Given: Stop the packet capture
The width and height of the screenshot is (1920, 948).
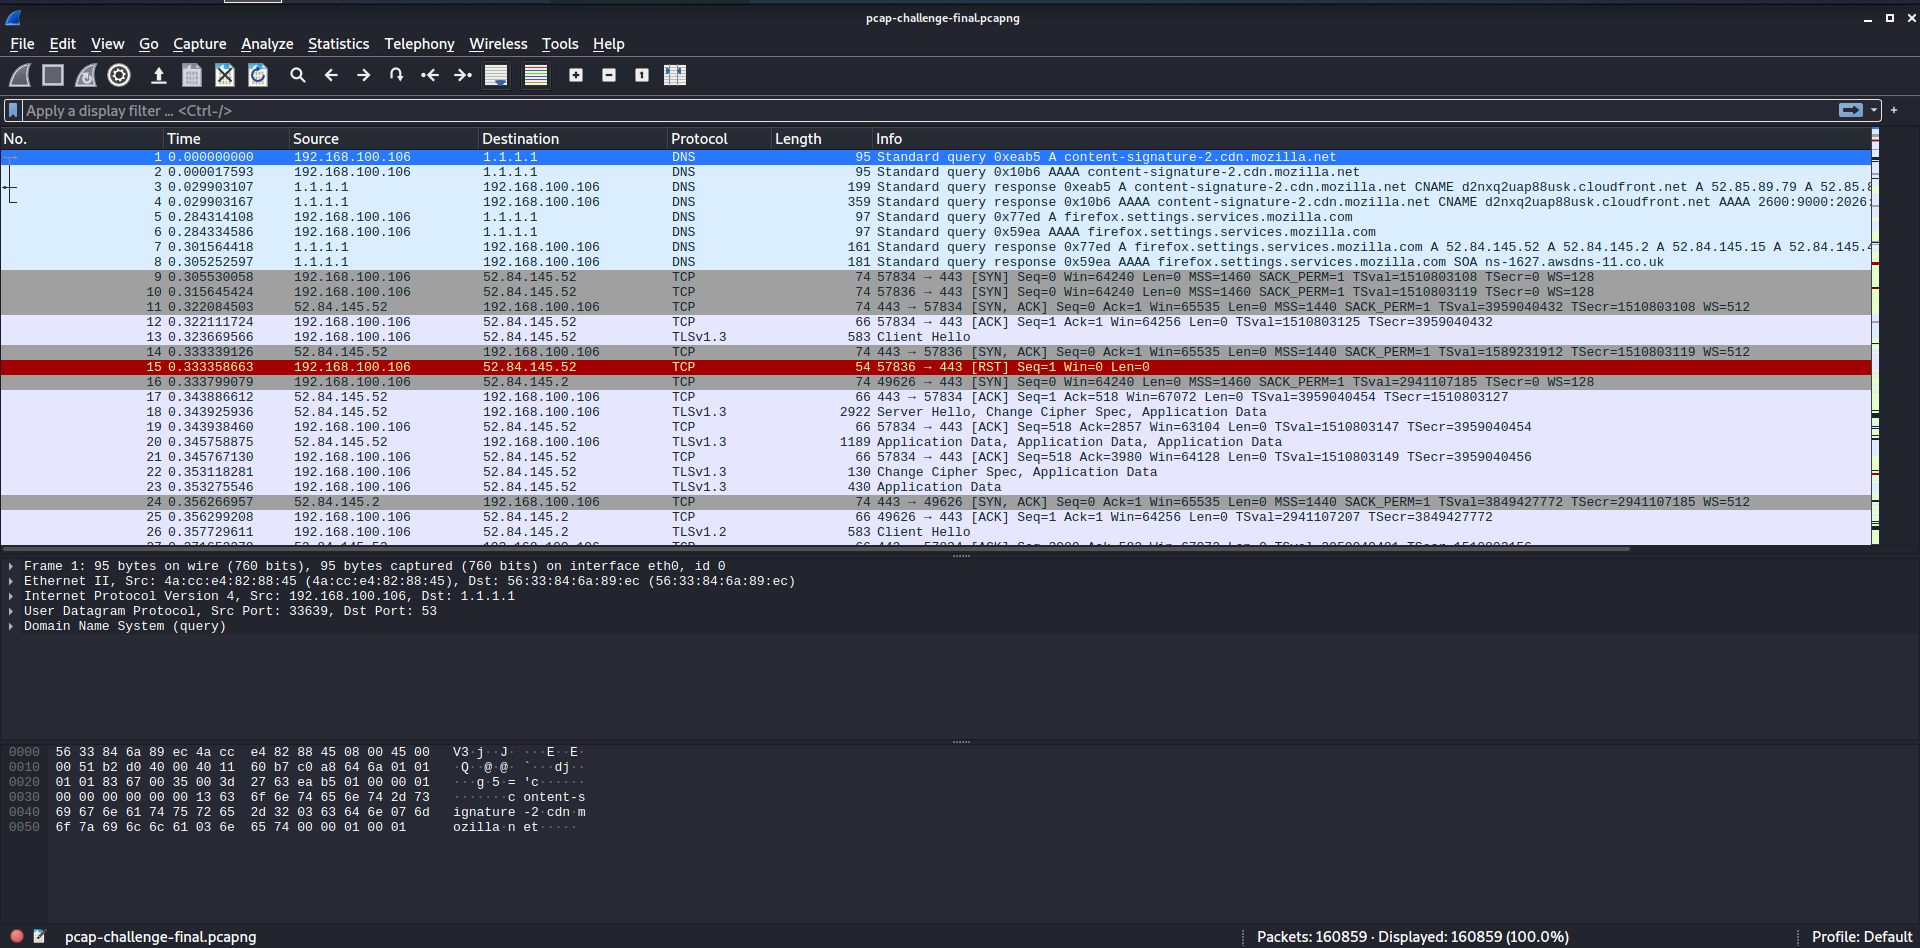Looking at the screenshot, I should 53,75.
